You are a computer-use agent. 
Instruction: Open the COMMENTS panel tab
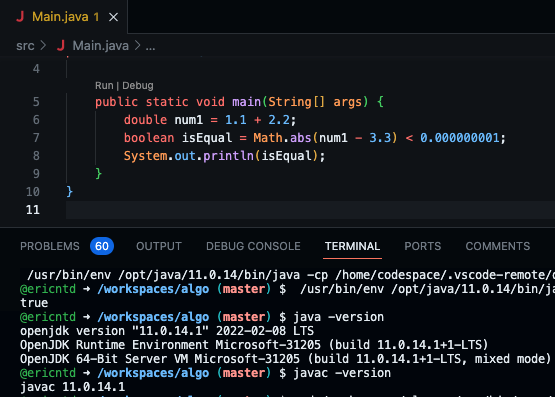point(498,246)
